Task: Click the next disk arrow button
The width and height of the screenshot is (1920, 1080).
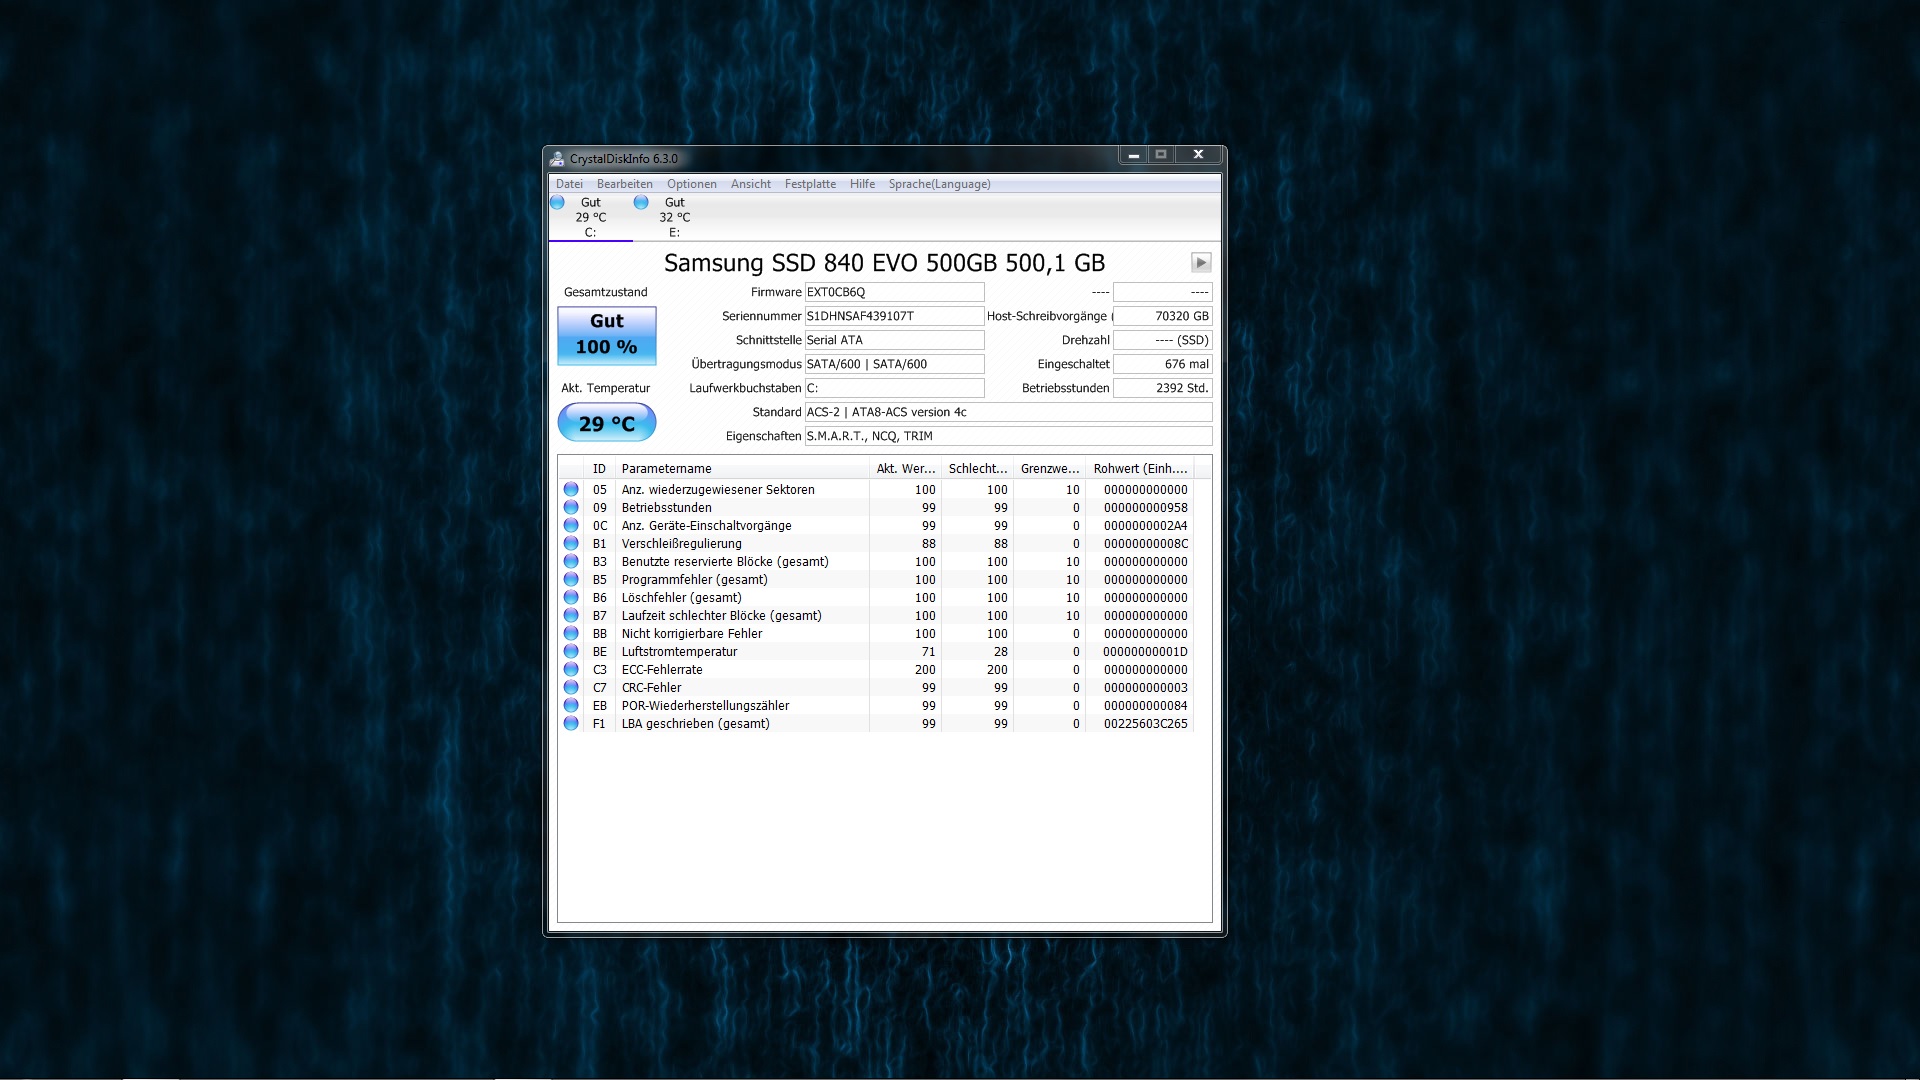Action: coord(1201,262)
